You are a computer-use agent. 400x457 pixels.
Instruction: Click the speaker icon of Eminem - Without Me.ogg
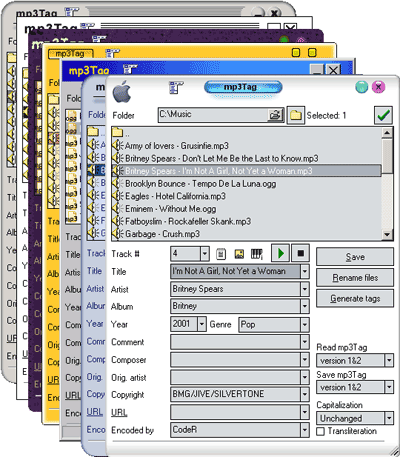(118, 209)
